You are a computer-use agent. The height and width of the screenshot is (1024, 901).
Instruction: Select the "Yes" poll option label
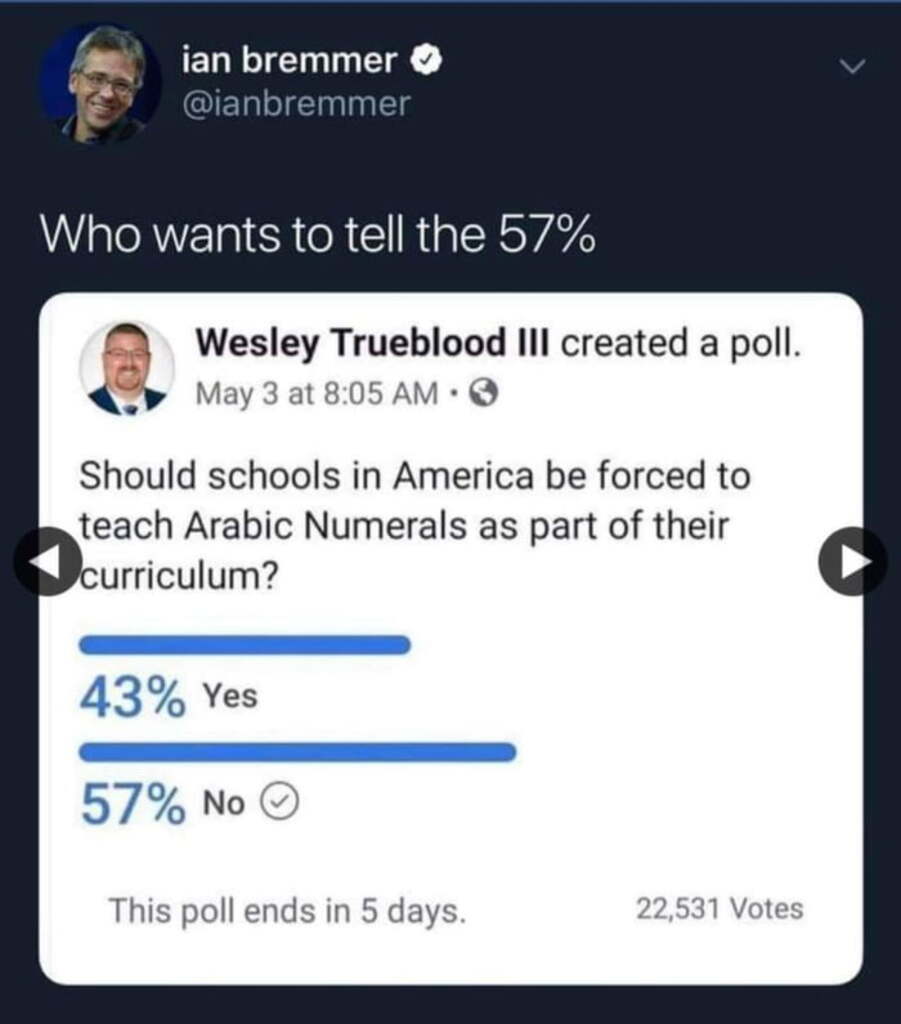[230, 695]
